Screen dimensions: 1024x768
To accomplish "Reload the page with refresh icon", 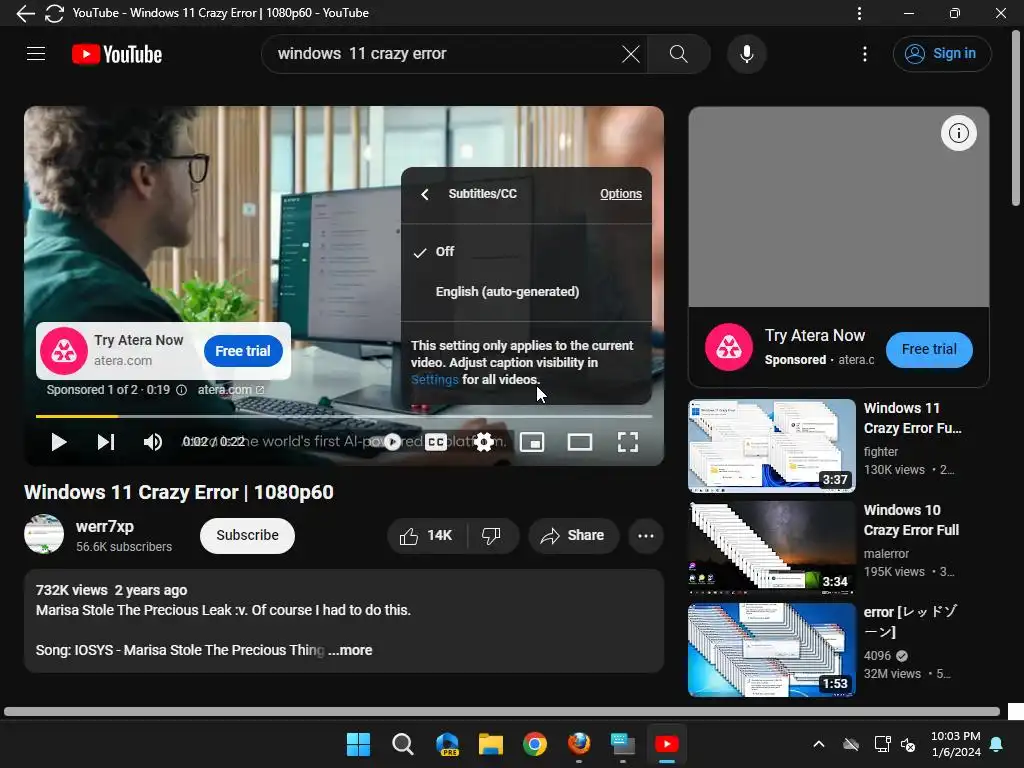I will (x=54, y=13).
